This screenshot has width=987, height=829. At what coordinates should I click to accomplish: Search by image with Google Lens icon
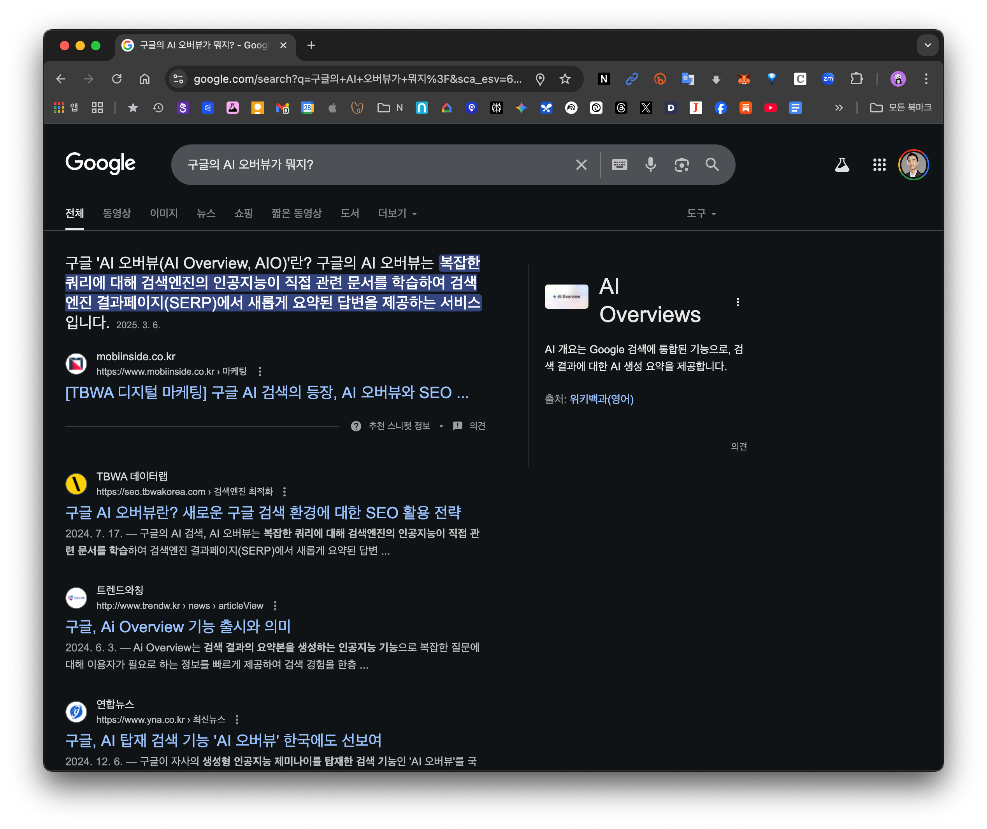[x=682, y=165]
